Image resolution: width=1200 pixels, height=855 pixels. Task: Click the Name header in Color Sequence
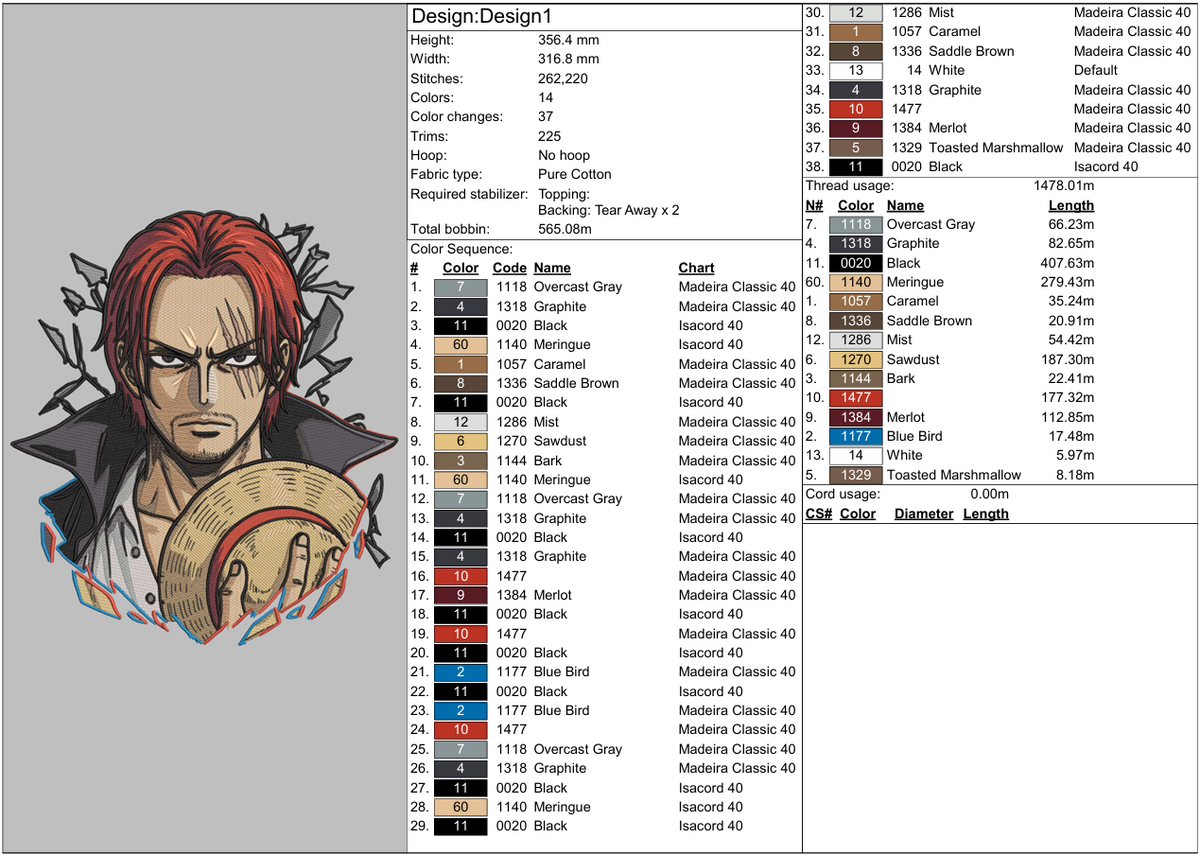coord(552,268)
